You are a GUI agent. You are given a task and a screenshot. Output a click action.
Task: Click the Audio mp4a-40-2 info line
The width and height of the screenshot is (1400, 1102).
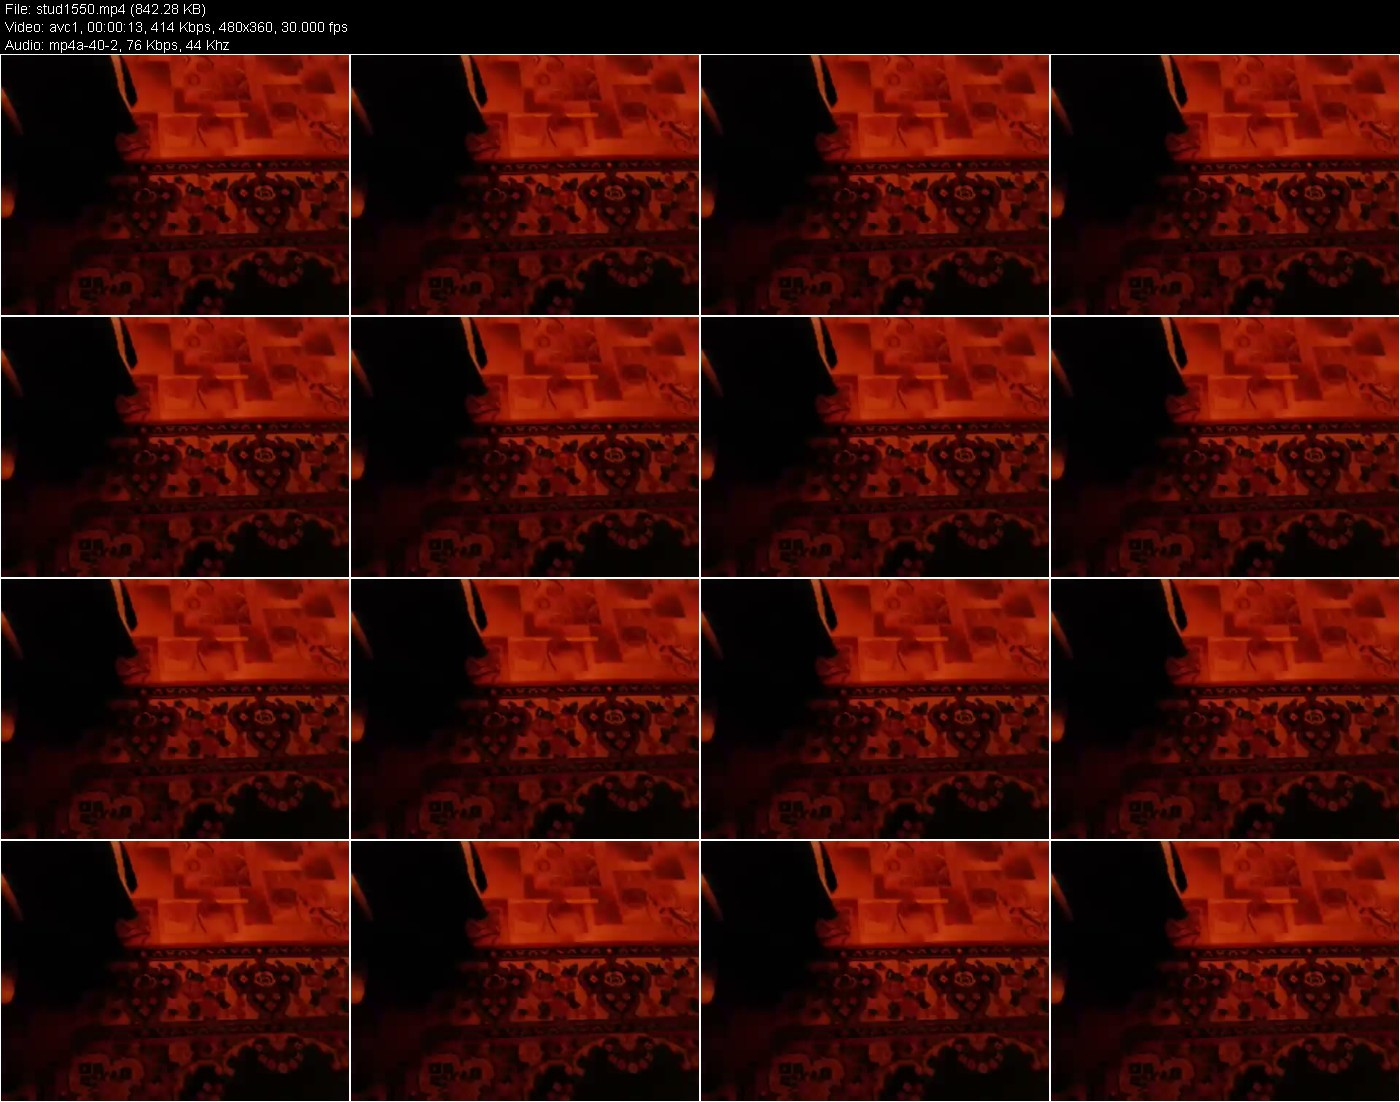(x=117, y=45)
